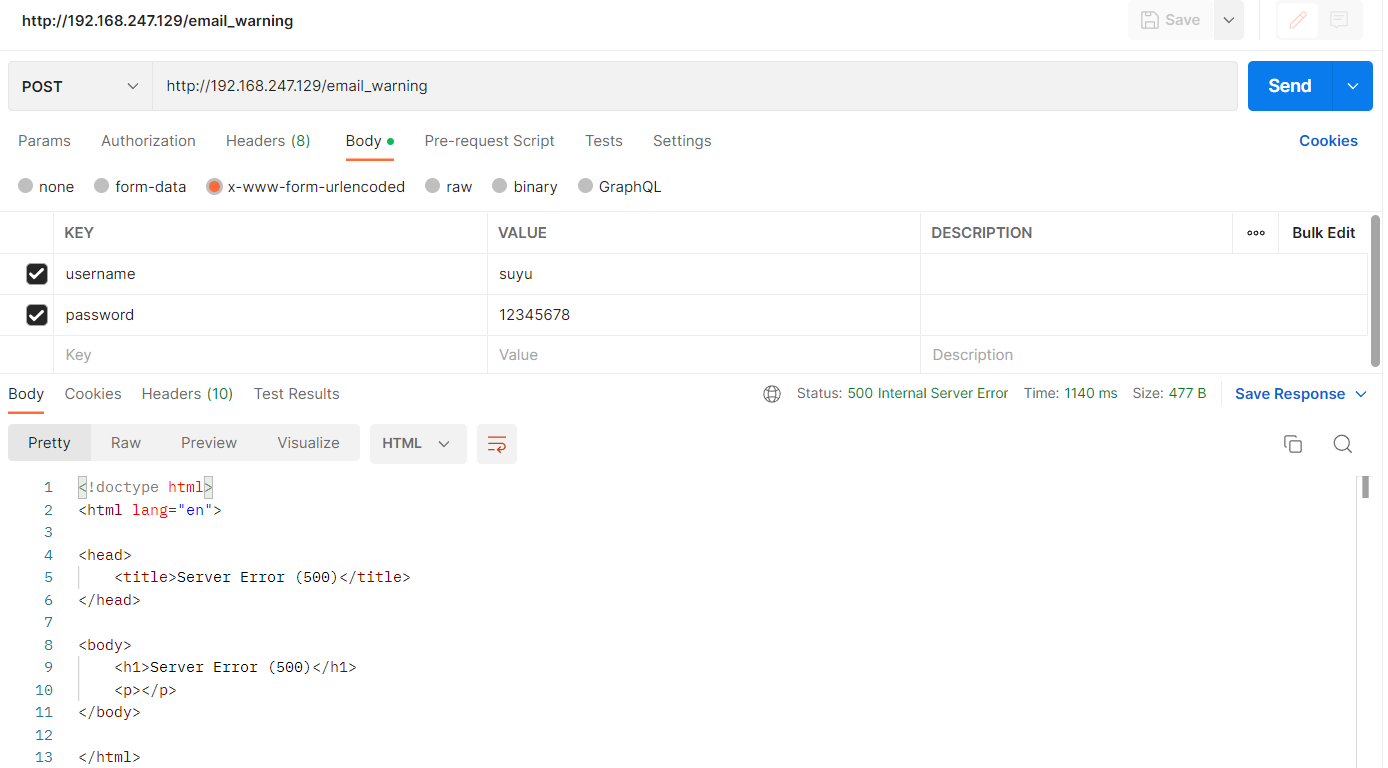Viewport: 1388px width, 768px height.
Task: Open the three-dots column options
Action: coord(1256,233)
